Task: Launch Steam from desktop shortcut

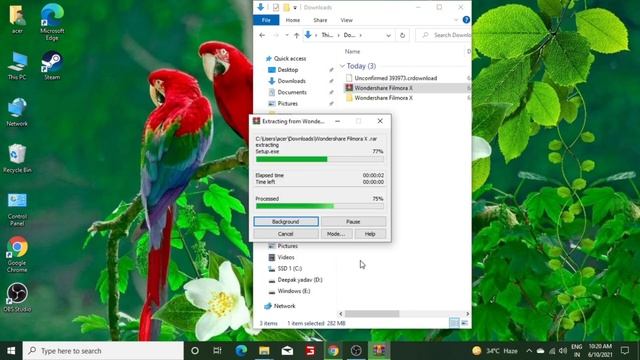Action: 52,65
